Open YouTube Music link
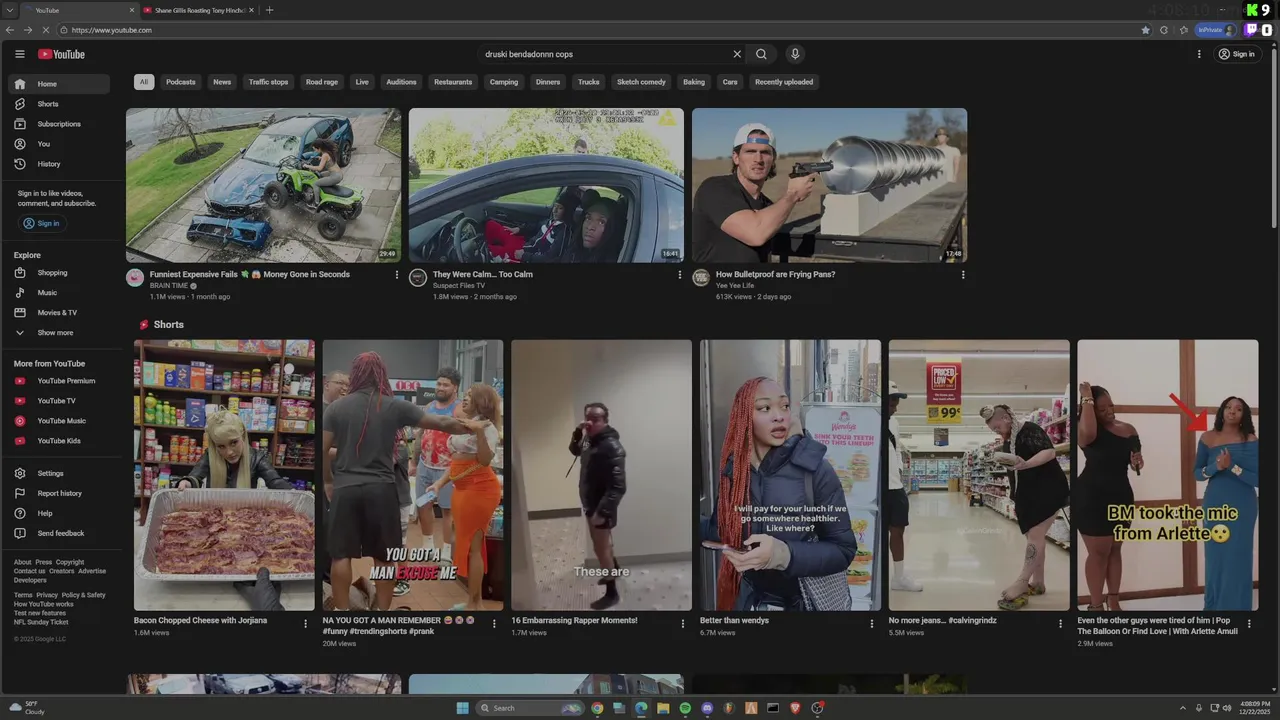Screen dimensions: 1280x720 tap(59, 421)
